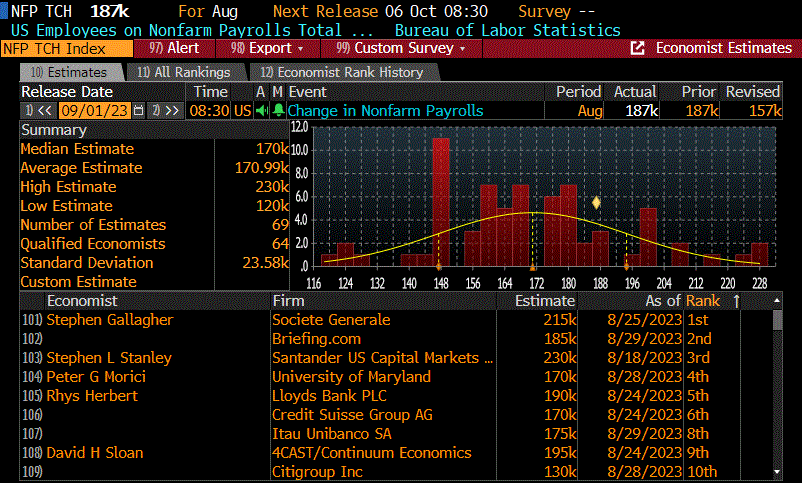
Task: Click Santander US Capital Markets firm
Action: [383, 358]
